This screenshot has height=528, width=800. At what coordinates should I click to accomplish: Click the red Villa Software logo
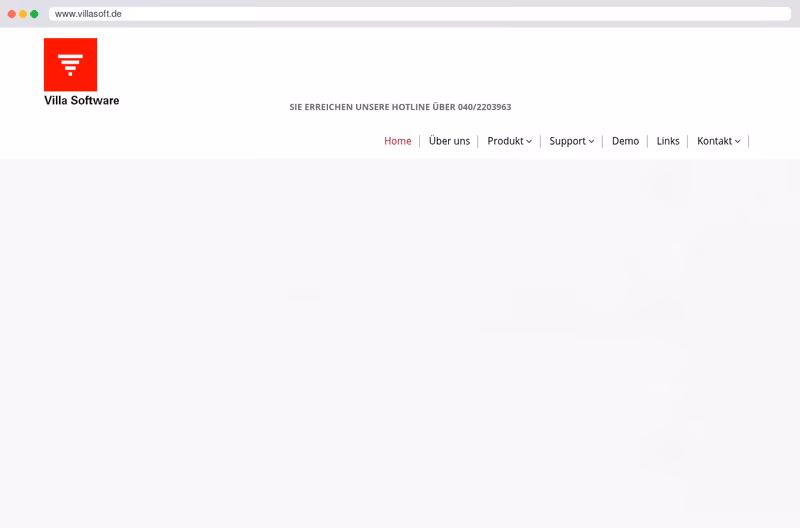(x=70, y=64)
